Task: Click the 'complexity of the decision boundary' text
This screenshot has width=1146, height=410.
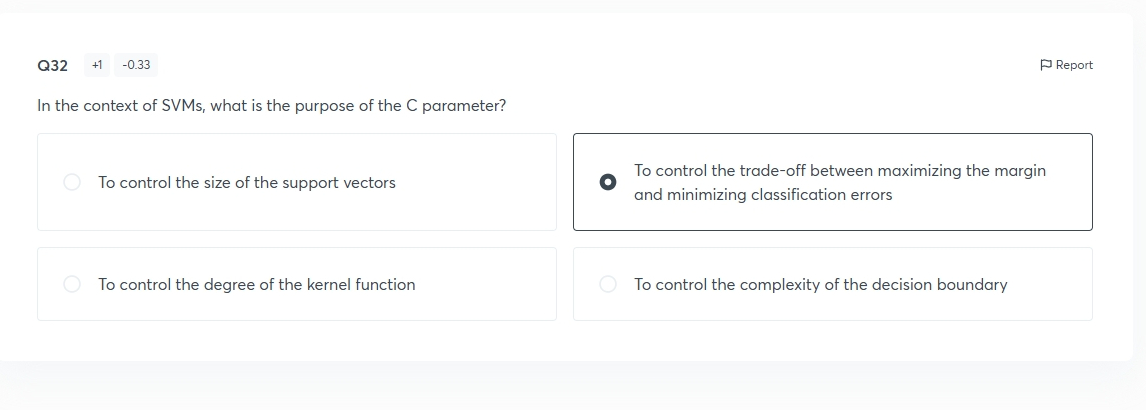Action: (873, 285)
